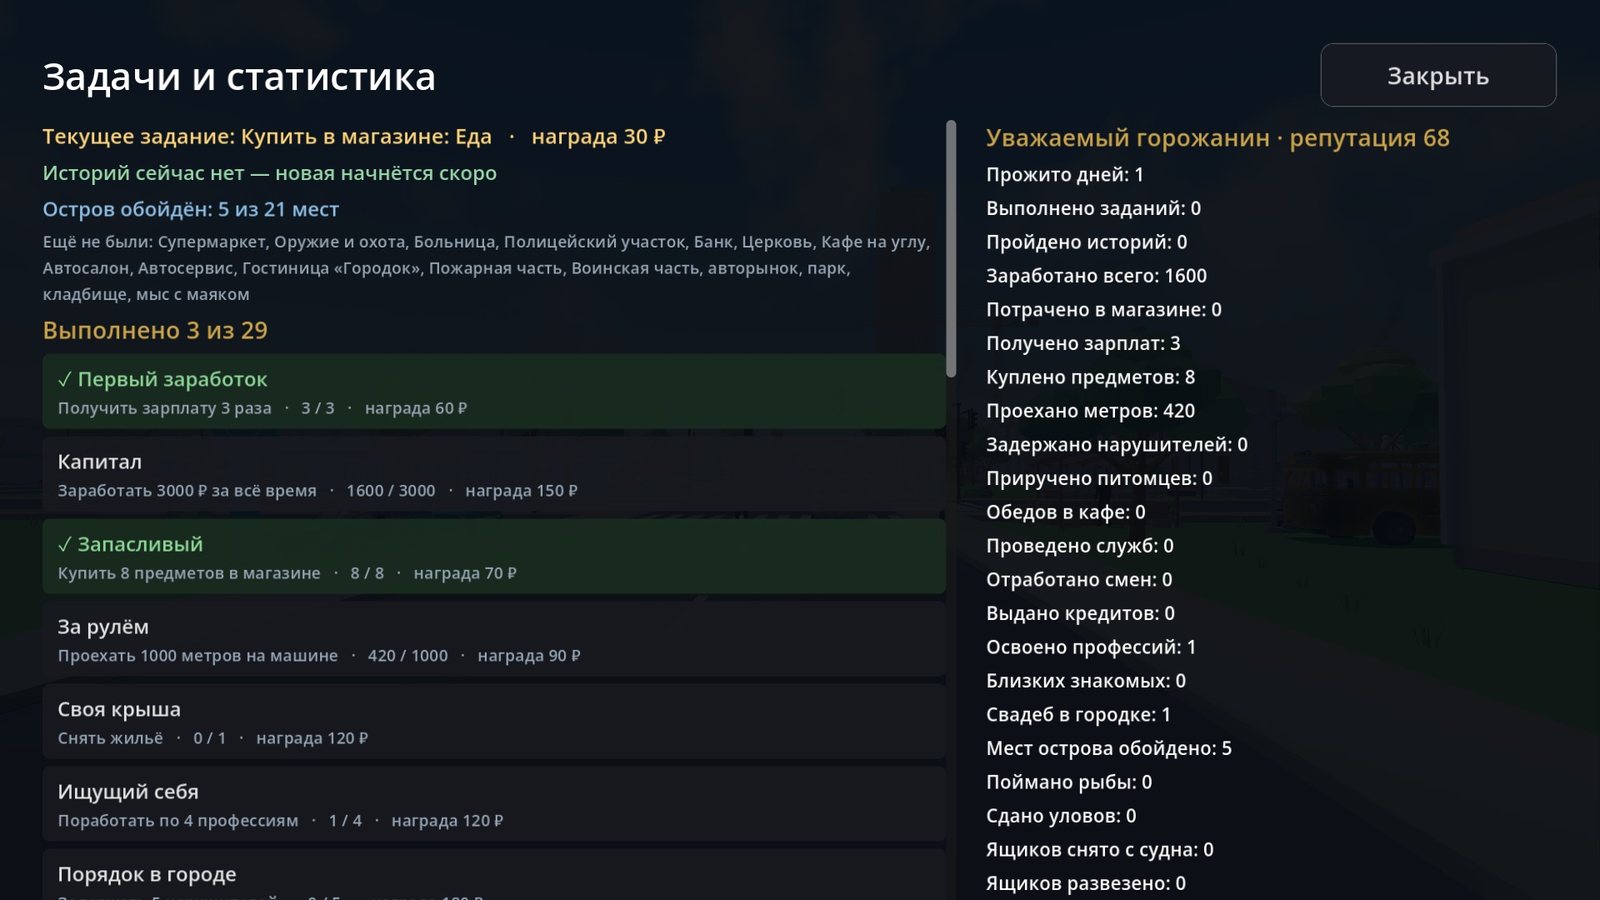Click the Мест острова обойдено: 5 stat
This screenshot has height=900, width=1600.
tap(1109, 748)
